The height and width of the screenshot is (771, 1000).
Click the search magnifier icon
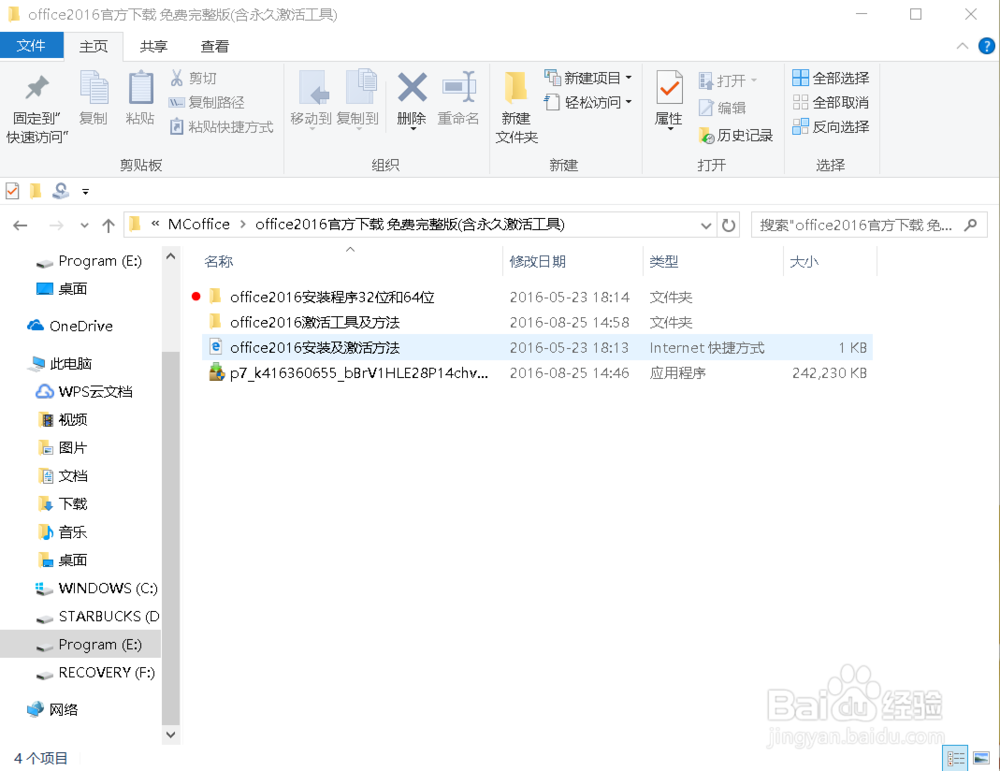pos(971,225)
